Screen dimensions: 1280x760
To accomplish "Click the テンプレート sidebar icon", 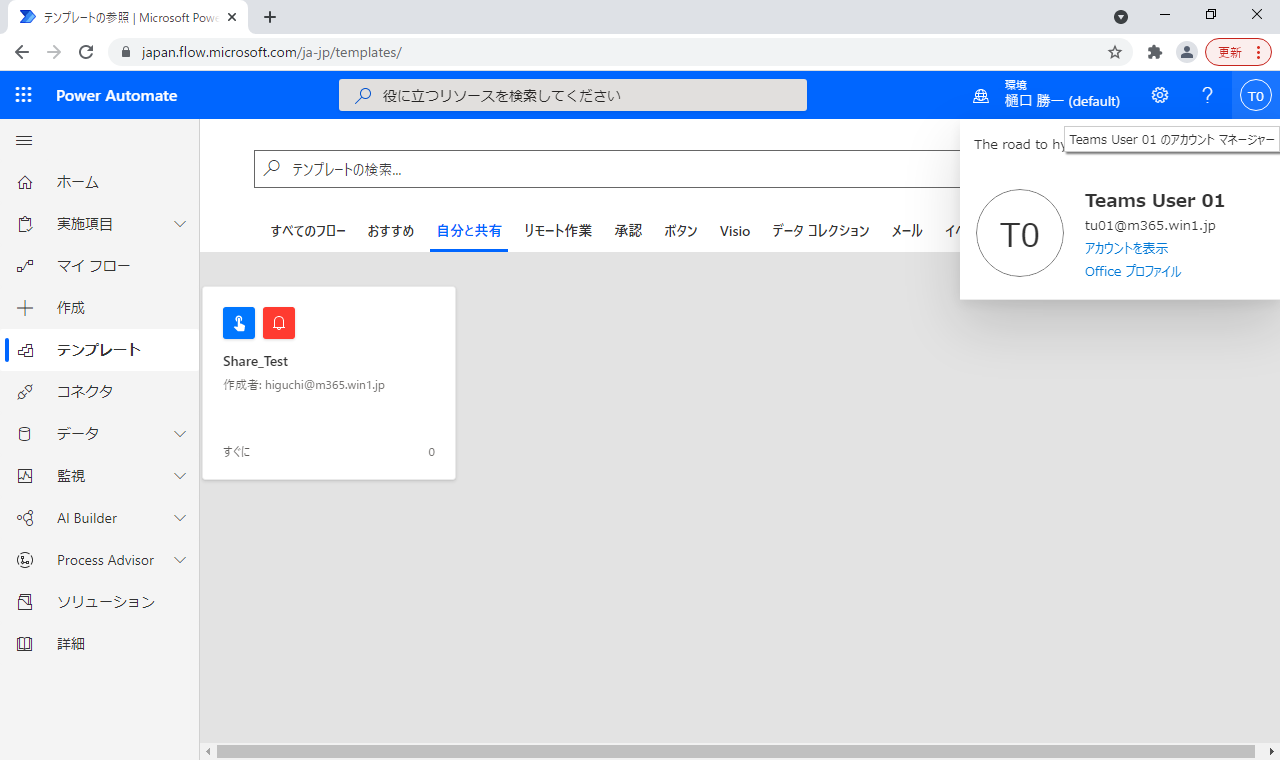I will [25, 350].
